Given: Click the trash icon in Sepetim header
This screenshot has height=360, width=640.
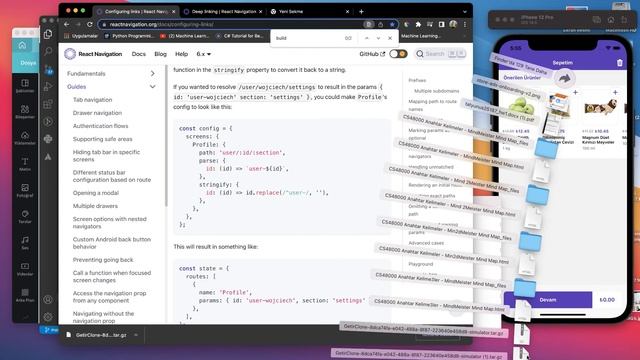Looking at the screenshot, I should tap(620, 63).
